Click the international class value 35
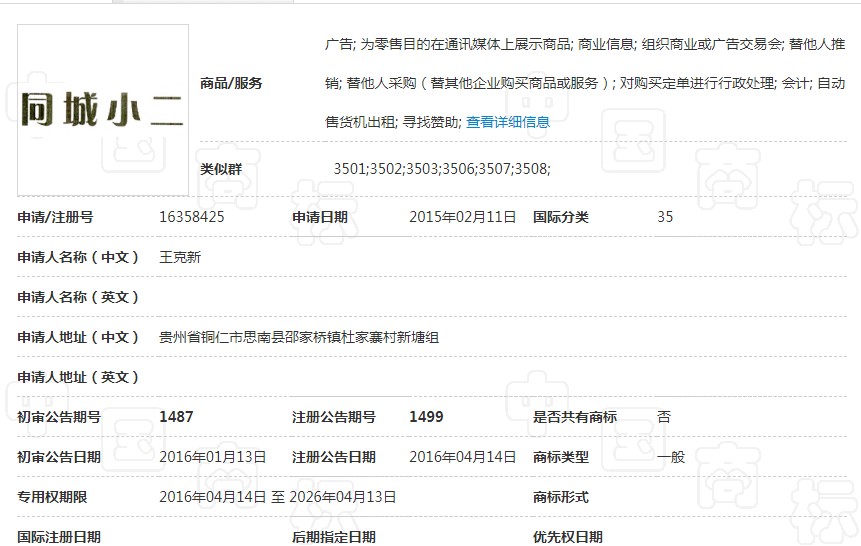Screen dimensions: 861x546 coord(665,217)
